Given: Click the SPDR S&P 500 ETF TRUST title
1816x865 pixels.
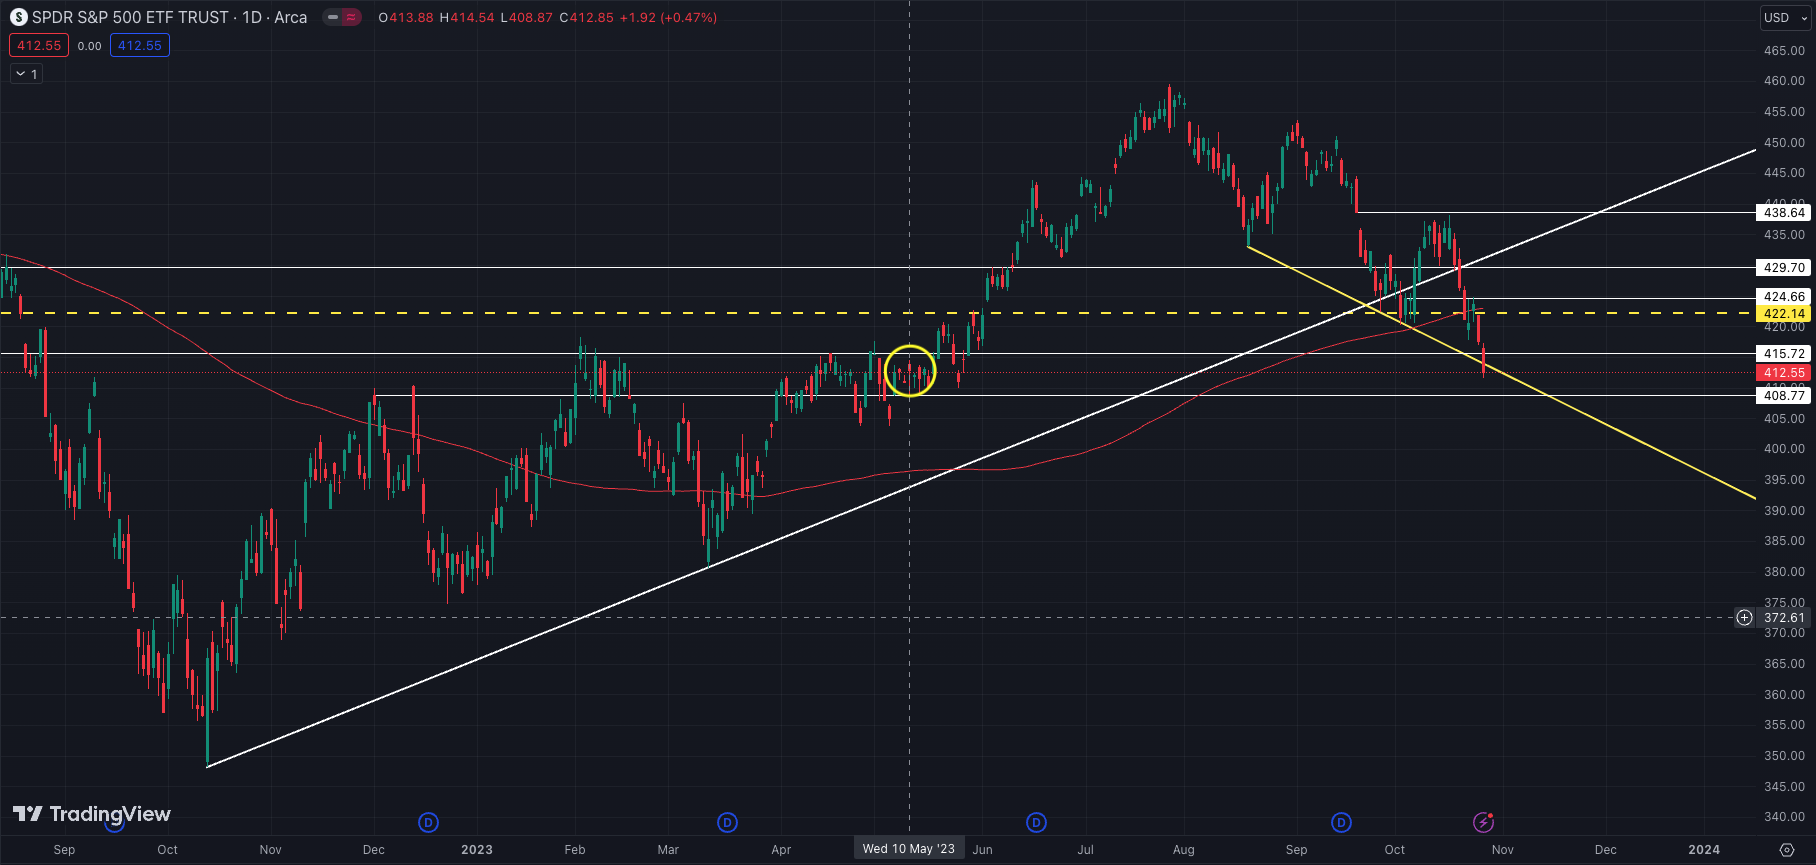Looking at the screenshot, I should point(130,17).
